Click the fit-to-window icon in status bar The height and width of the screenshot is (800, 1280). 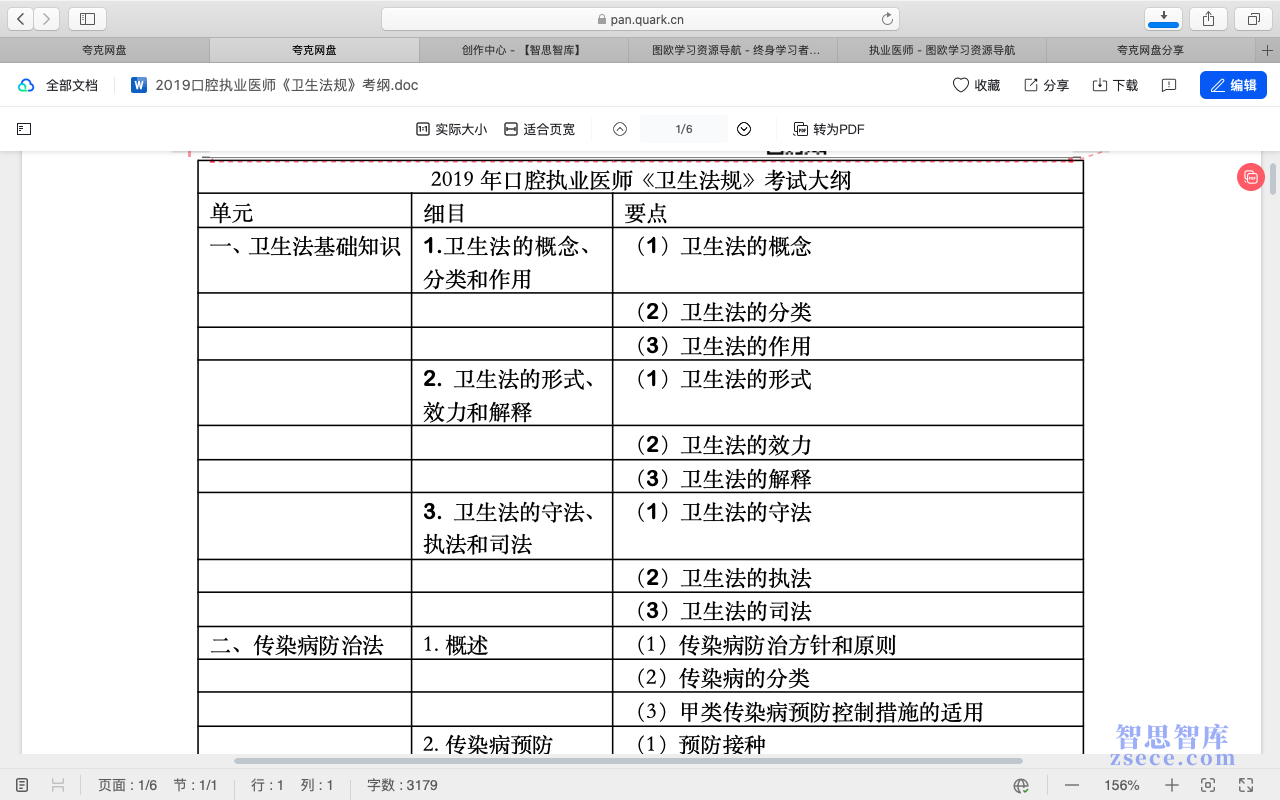click(x=1208, y=785)
